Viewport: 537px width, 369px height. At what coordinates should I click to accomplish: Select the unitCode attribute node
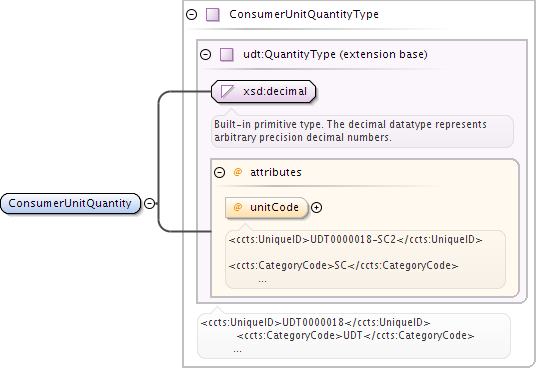pyautogui.click(x=267, y=208)
